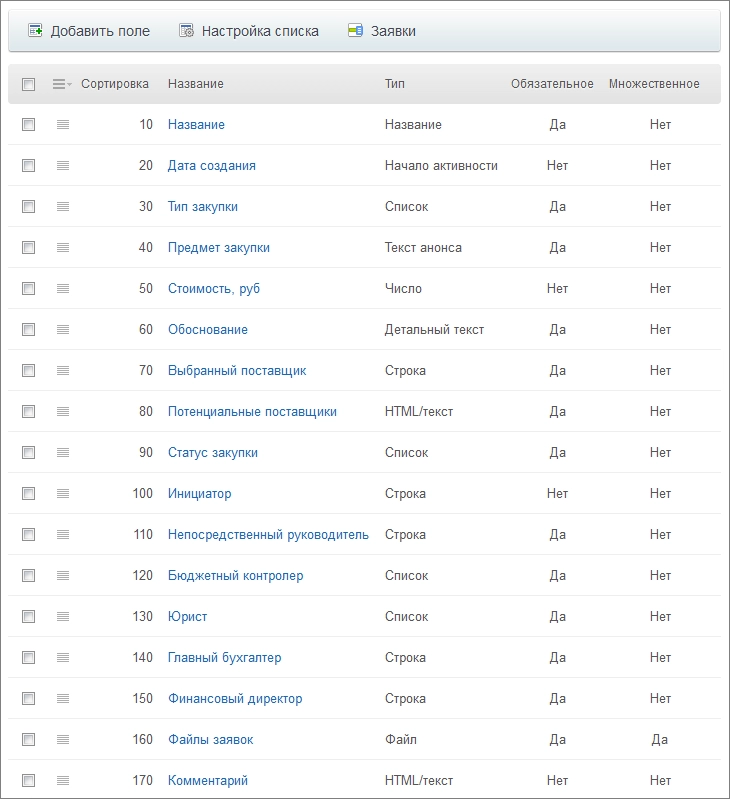Click the Заявки toolbar icon
Image resolution: width=730 pixels, height=799 pixels.
(355, 31)
